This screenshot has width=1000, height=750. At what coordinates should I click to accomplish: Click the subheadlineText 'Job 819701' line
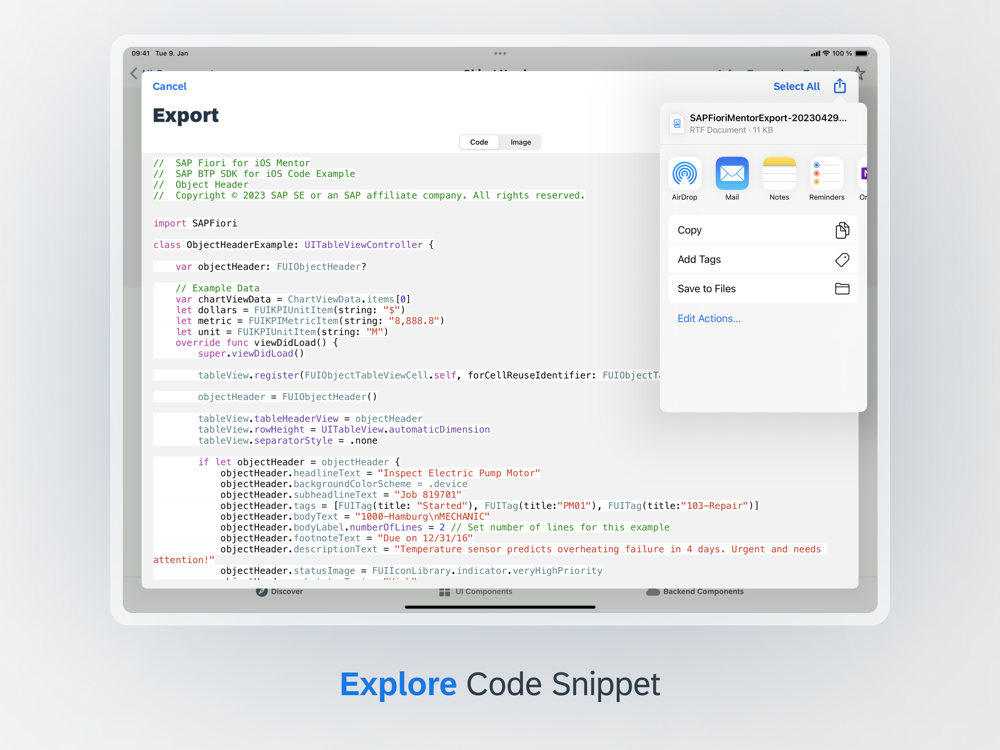coord(341,495)
